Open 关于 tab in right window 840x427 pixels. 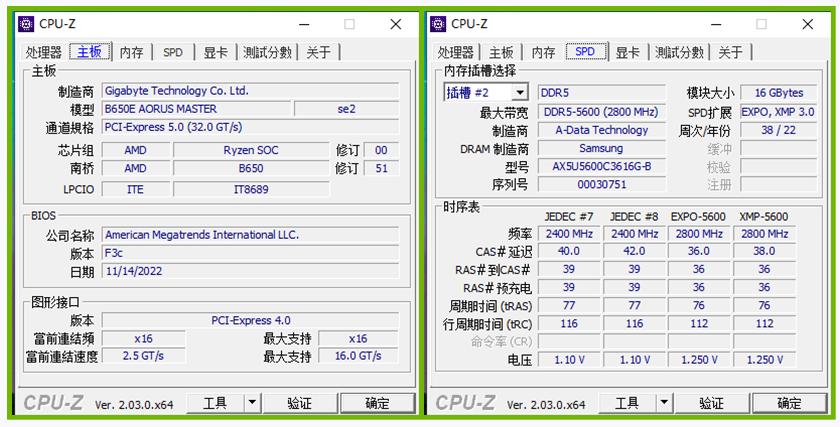pyautogui.click(x=730, y=53)
